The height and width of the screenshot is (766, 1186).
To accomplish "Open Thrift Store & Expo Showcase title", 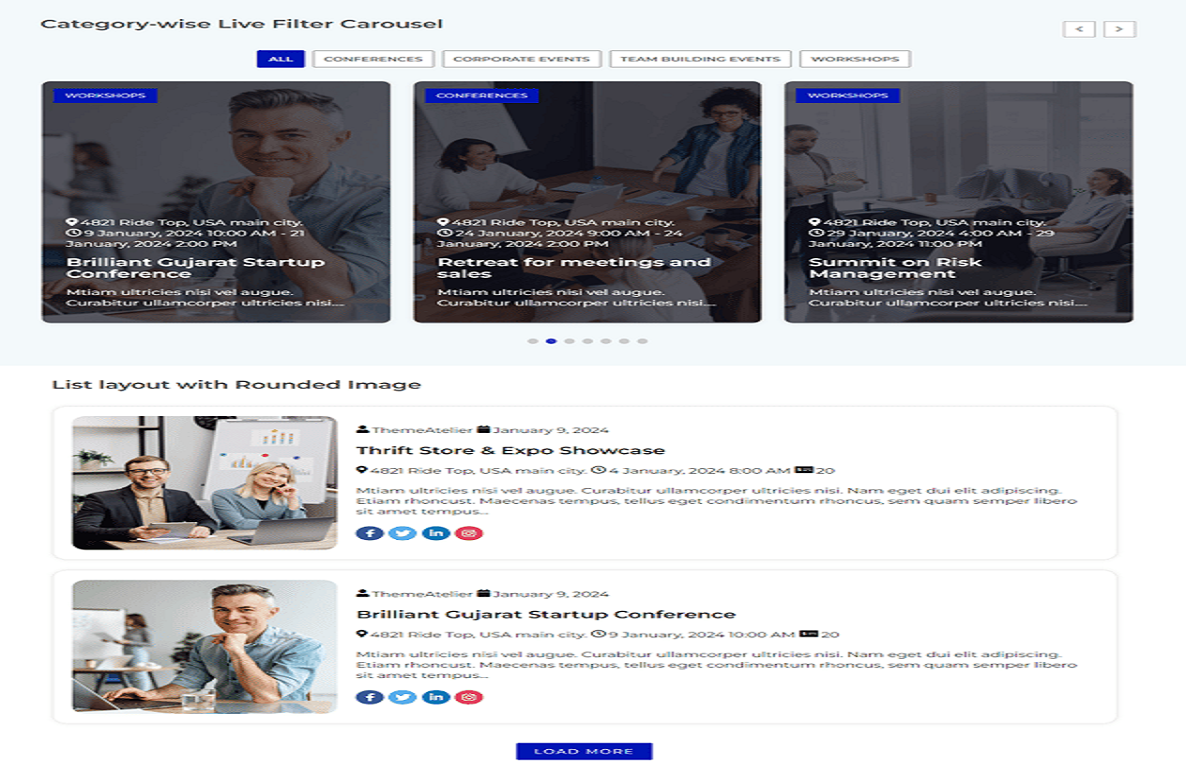I will tap(510, 450).
